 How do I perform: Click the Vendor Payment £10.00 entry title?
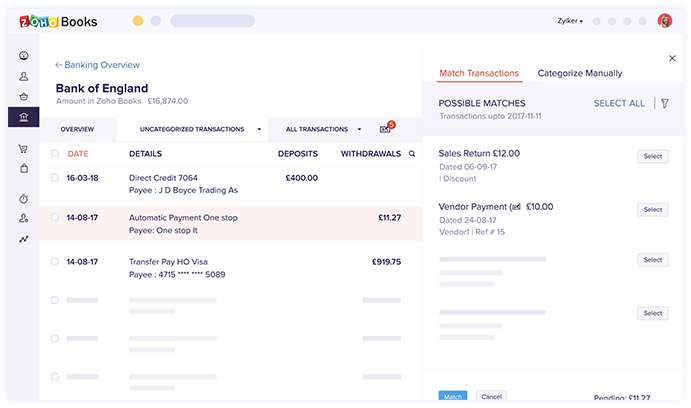click(496, 207)
